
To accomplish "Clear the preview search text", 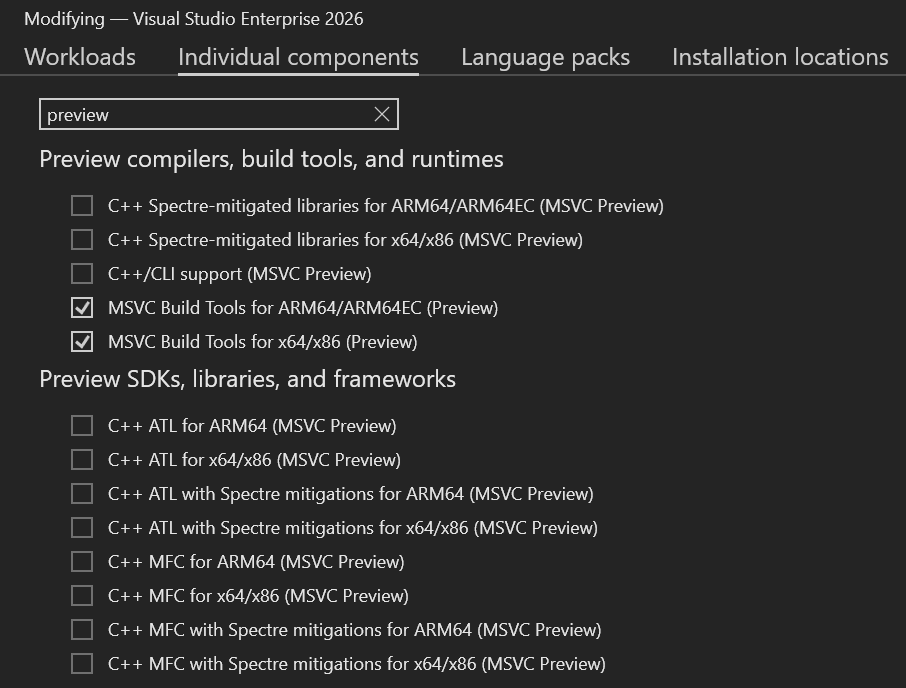I will tap(381, 114).
